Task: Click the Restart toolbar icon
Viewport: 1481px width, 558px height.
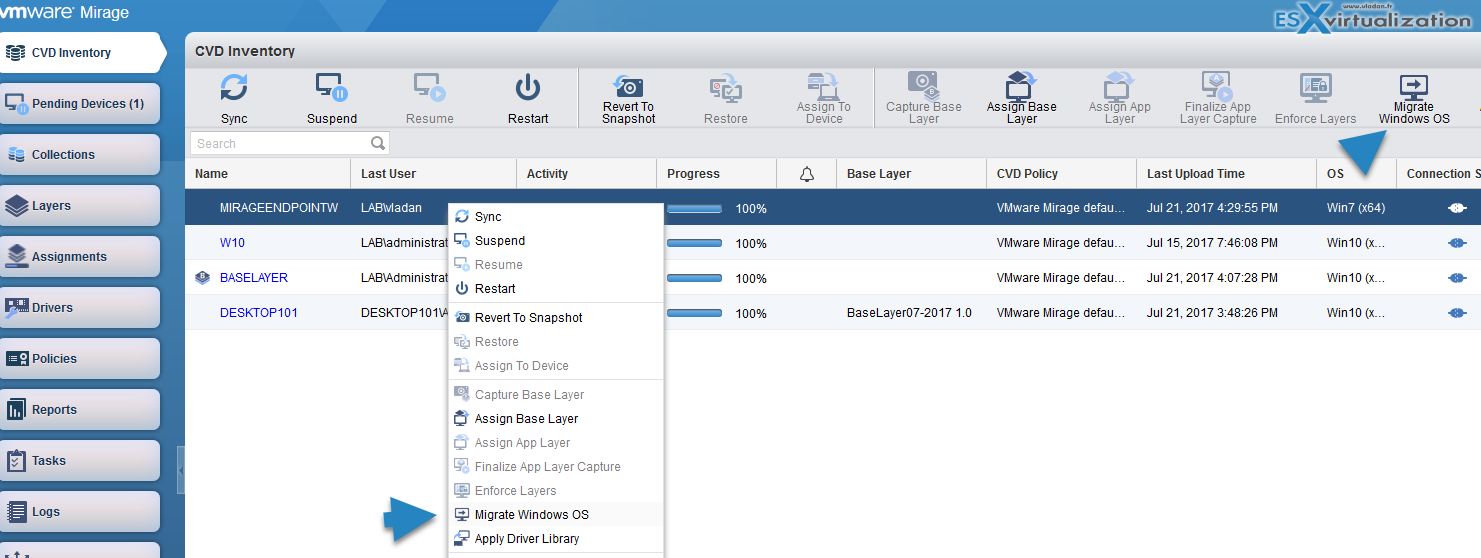Action: (528, 88)
